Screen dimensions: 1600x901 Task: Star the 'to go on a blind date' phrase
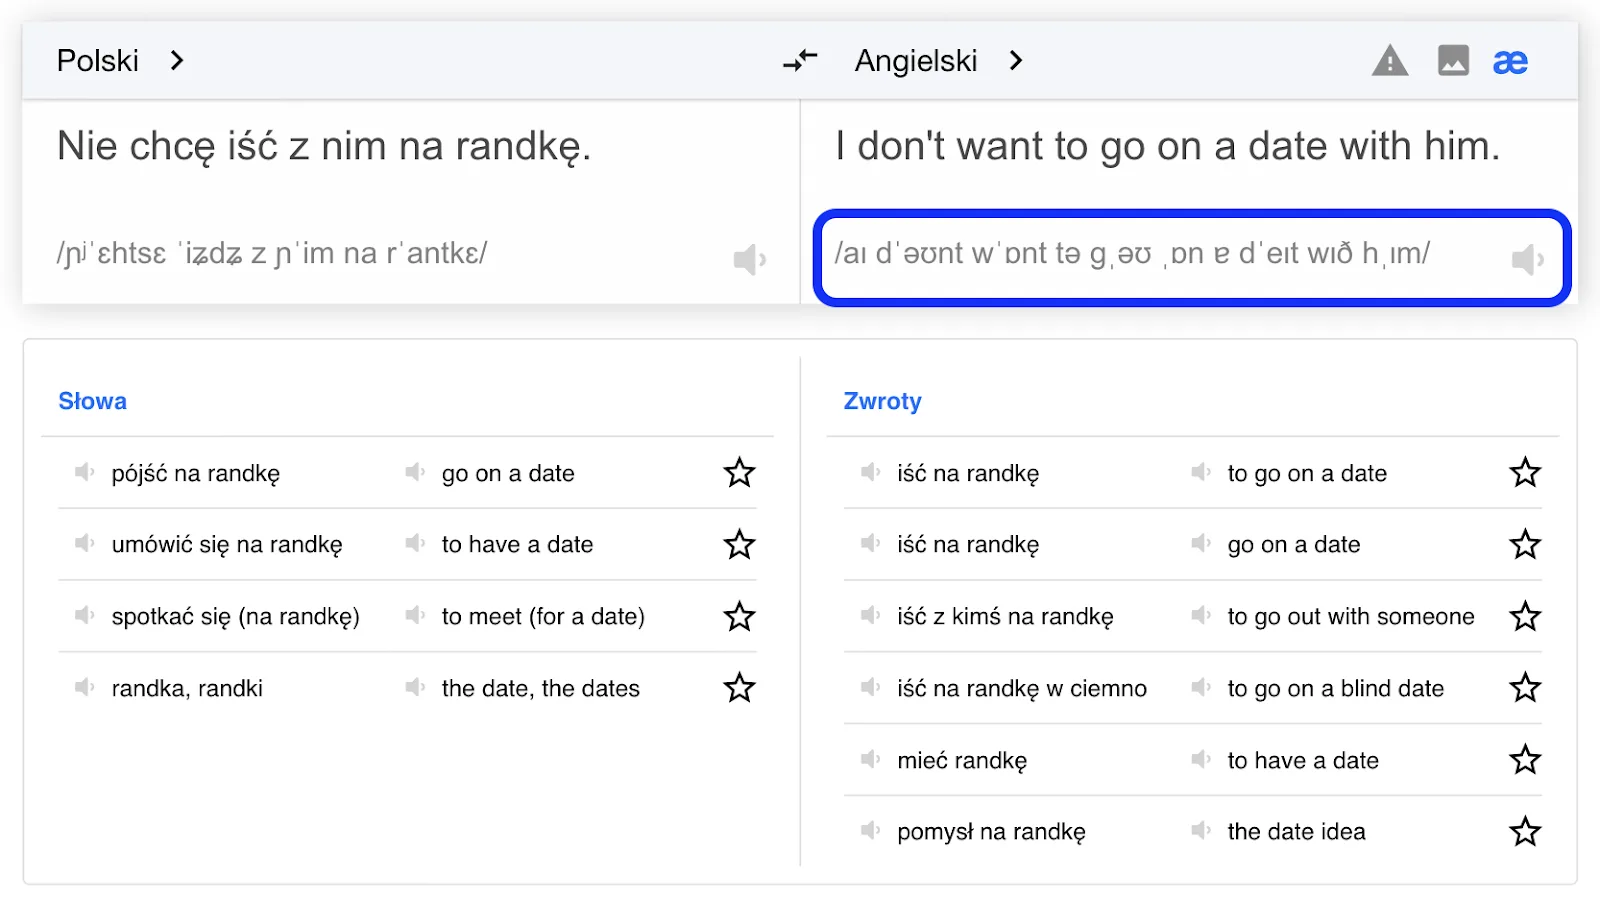point(1525,688)
